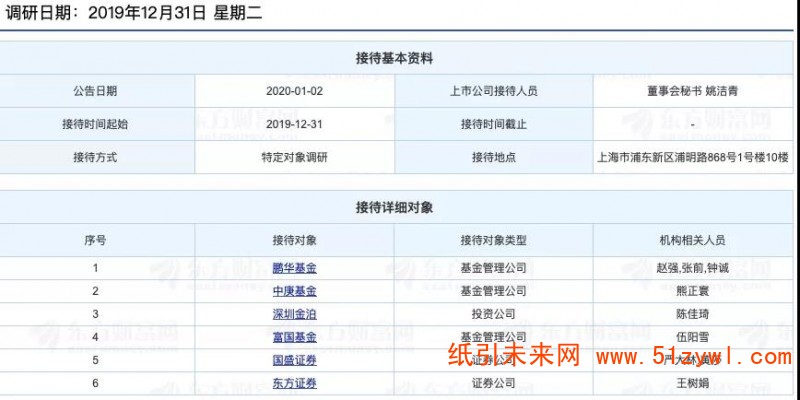Click the 接待详细对象 section header
Image resolution: width=800 pixels, height=400 pixels.
[394, 208]
